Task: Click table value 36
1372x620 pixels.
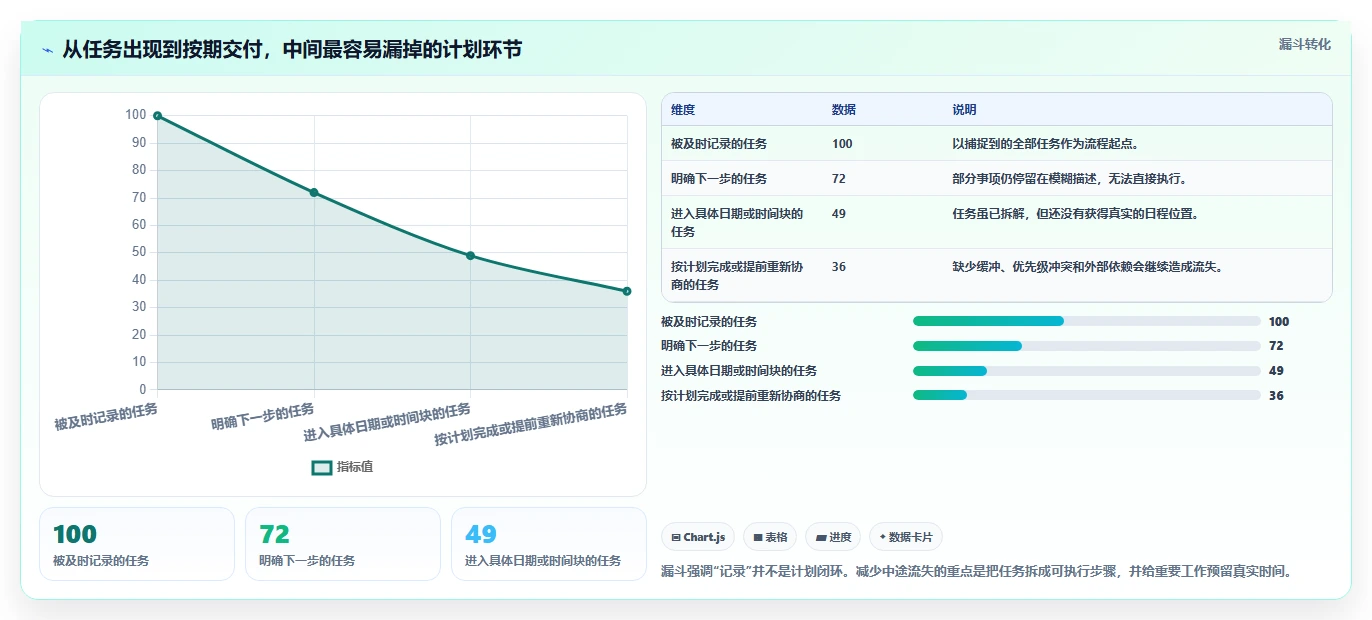Action: coord(839,267)
